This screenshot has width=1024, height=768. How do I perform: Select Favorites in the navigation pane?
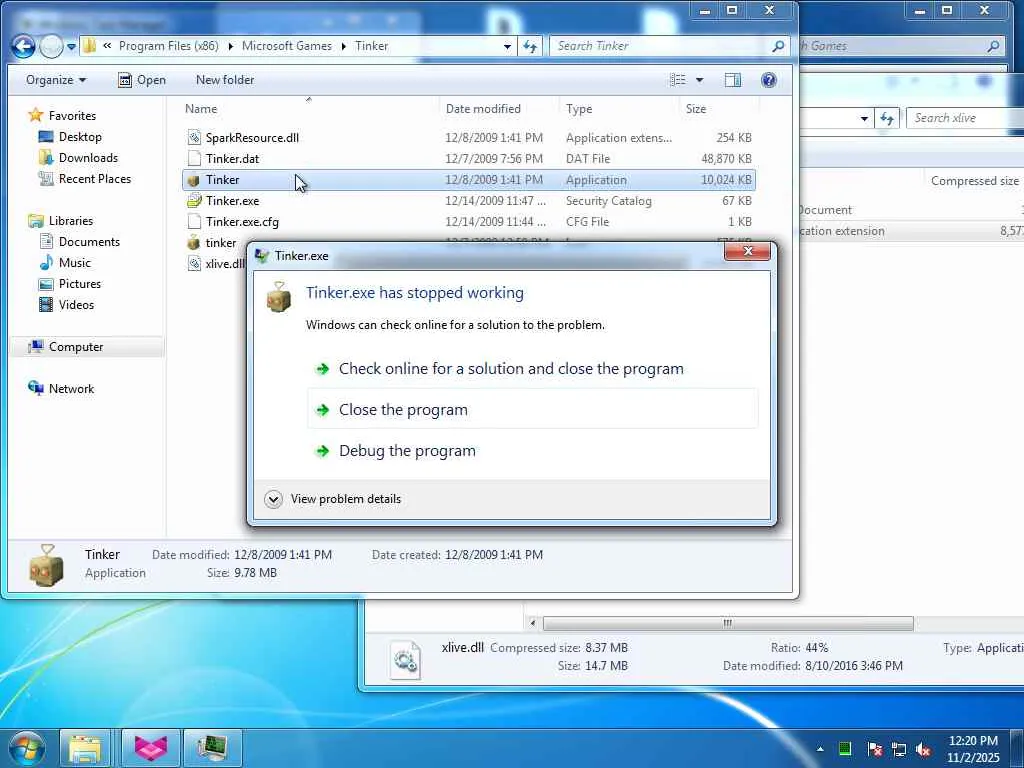point(62,116)
